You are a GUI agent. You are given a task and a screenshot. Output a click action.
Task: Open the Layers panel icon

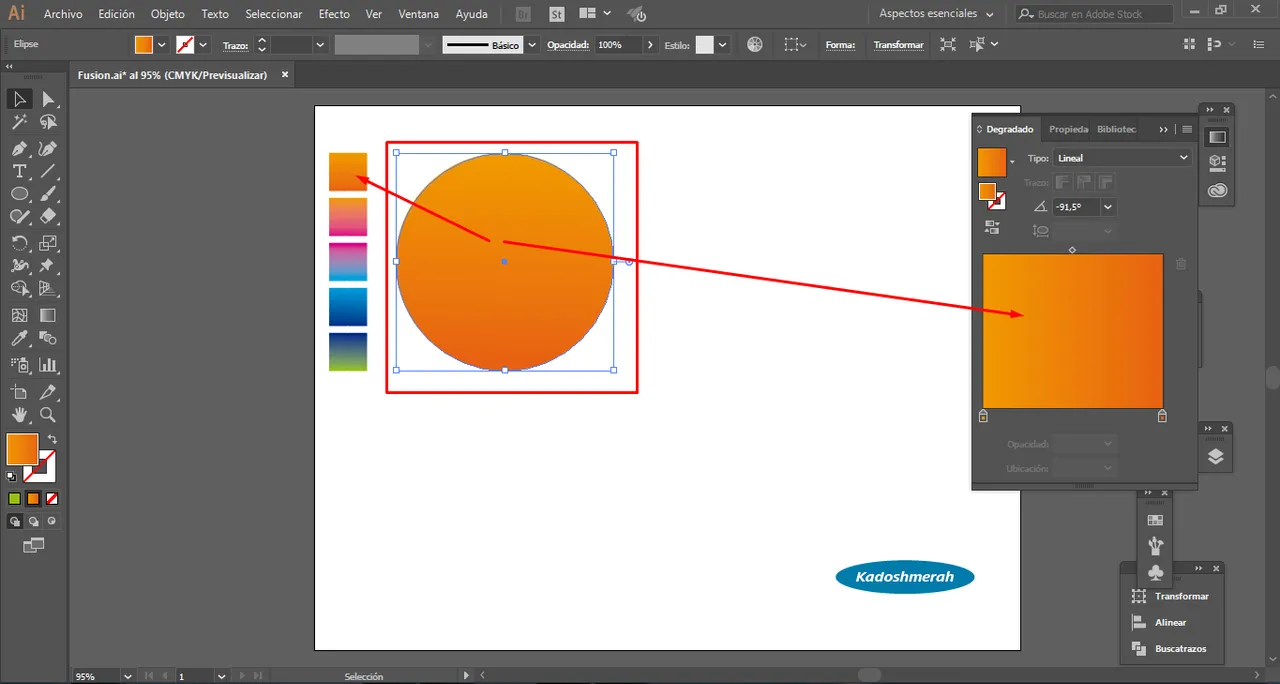[x=1215, y=457]
